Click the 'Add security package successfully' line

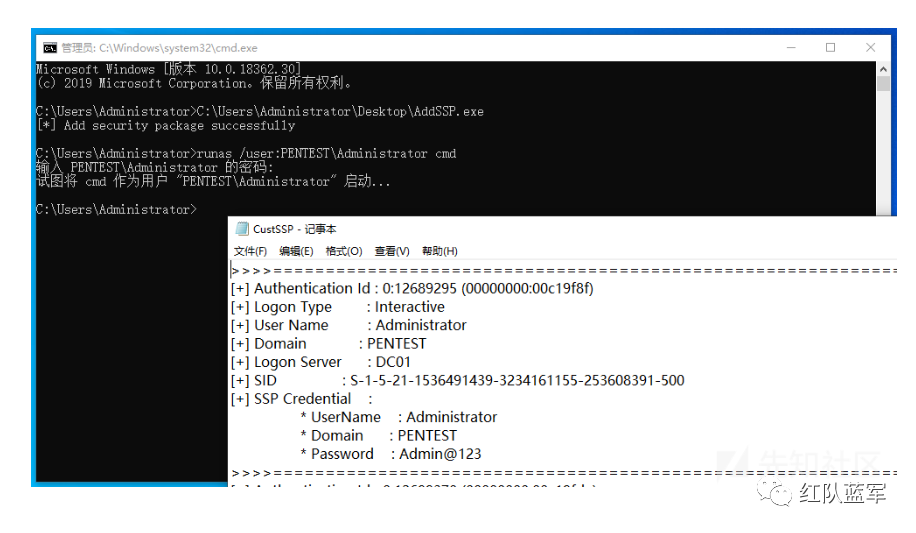166,126
